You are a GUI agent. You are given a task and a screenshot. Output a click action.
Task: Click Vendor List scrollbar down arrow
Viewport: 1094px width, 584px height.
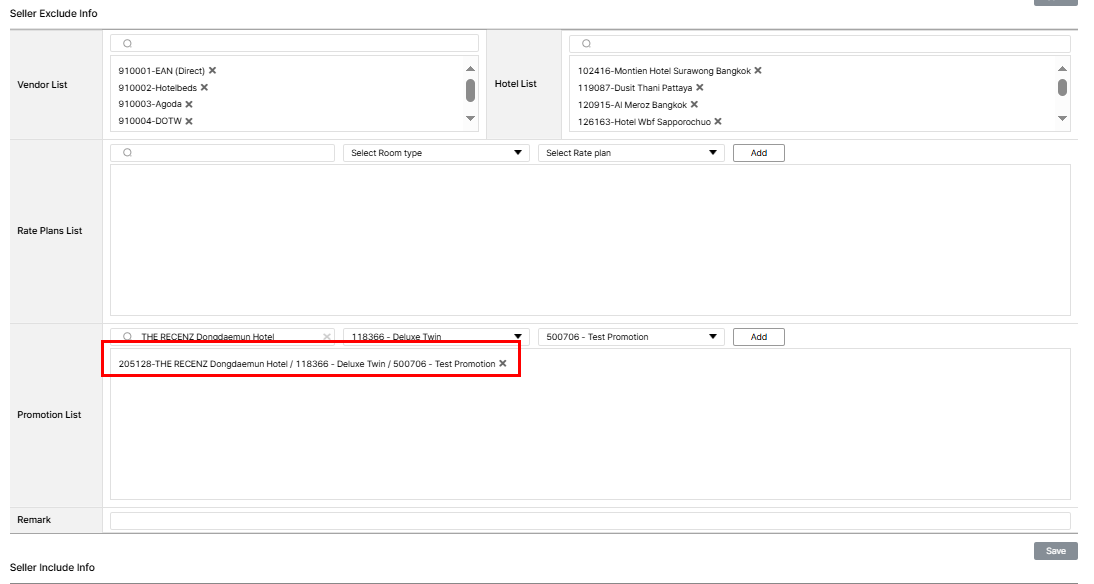coord(470,119)
